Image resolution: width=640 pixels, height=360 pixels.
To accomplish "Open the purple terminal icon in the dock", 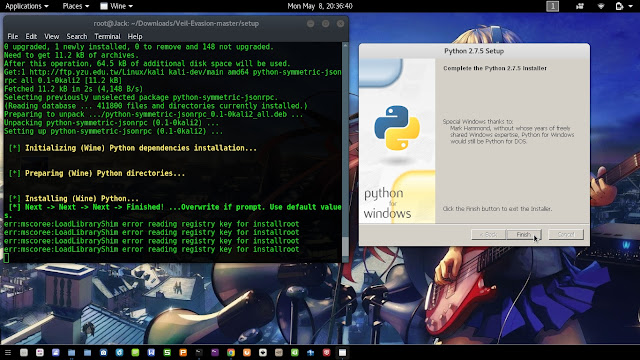I will click(215, 352).
